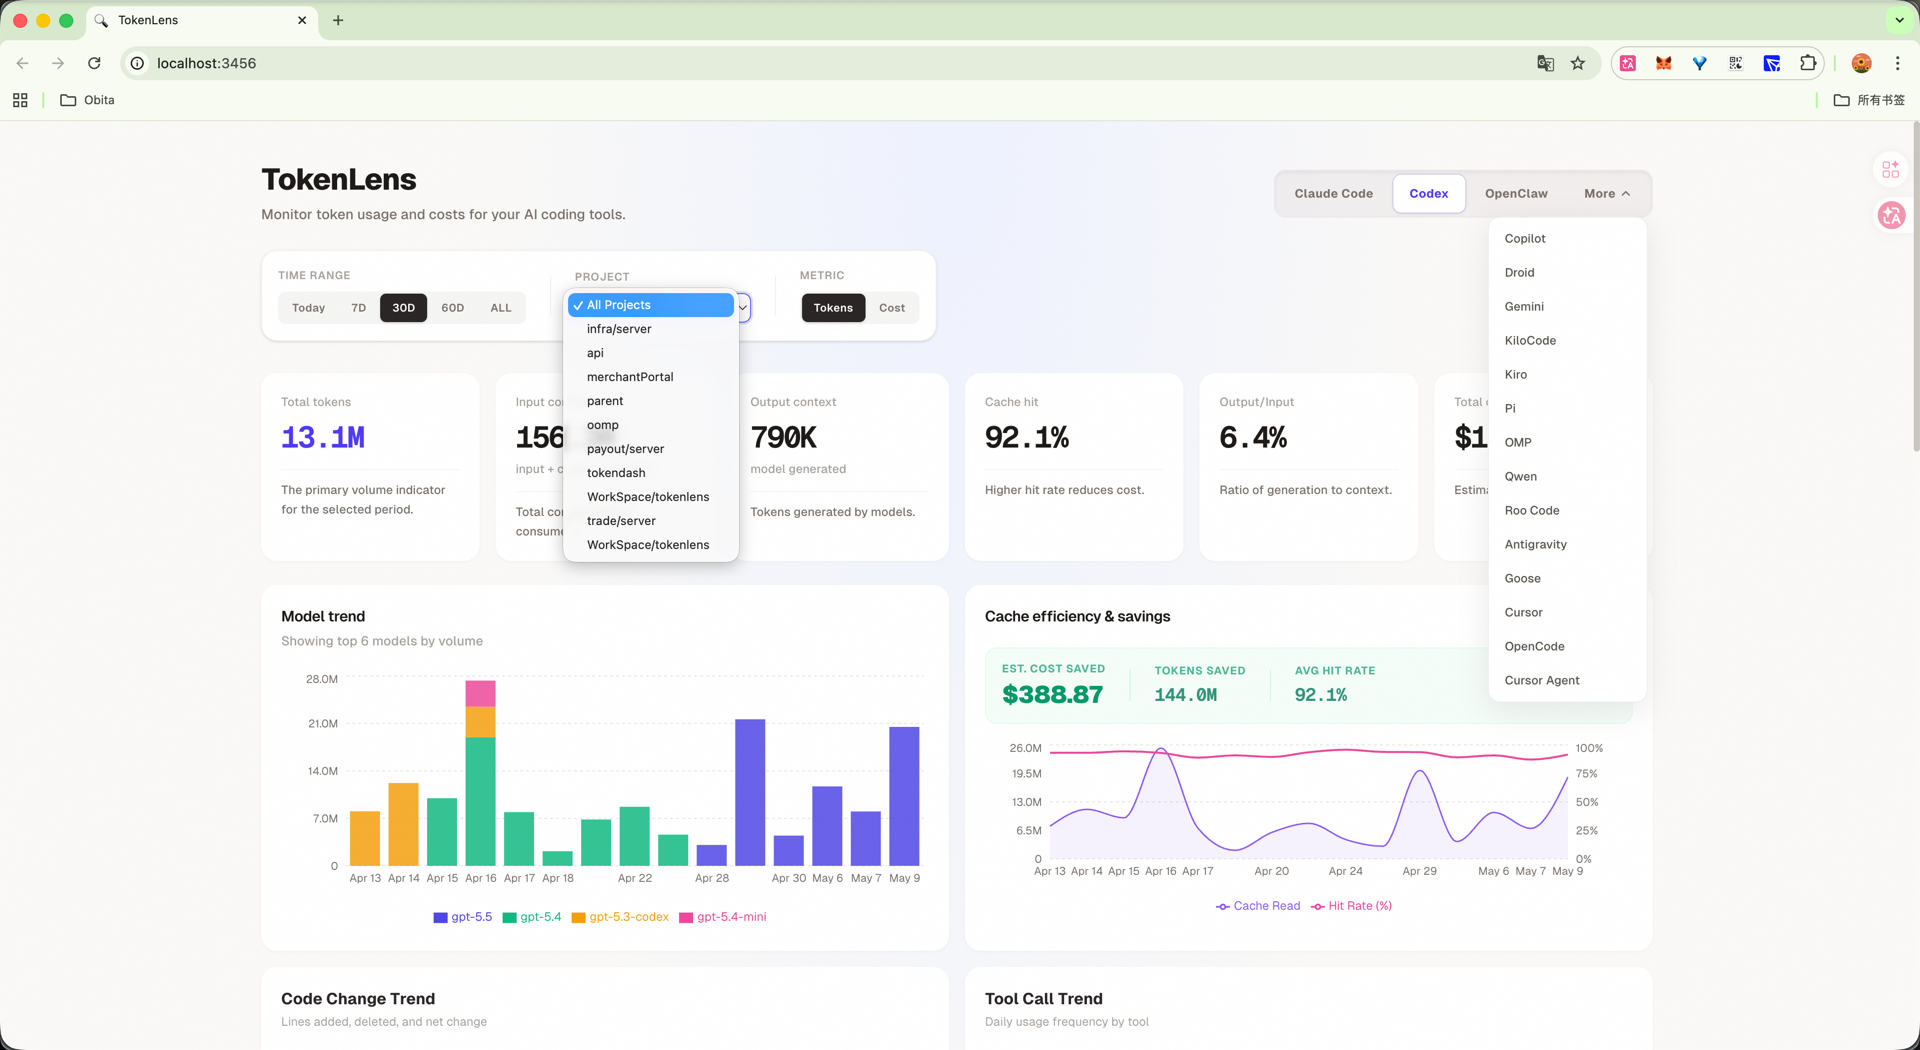Choose Gemini from the More menu
The height and width of the screenshot is (1050, 1920).
pyautogui.click(x=1566, y=307)
